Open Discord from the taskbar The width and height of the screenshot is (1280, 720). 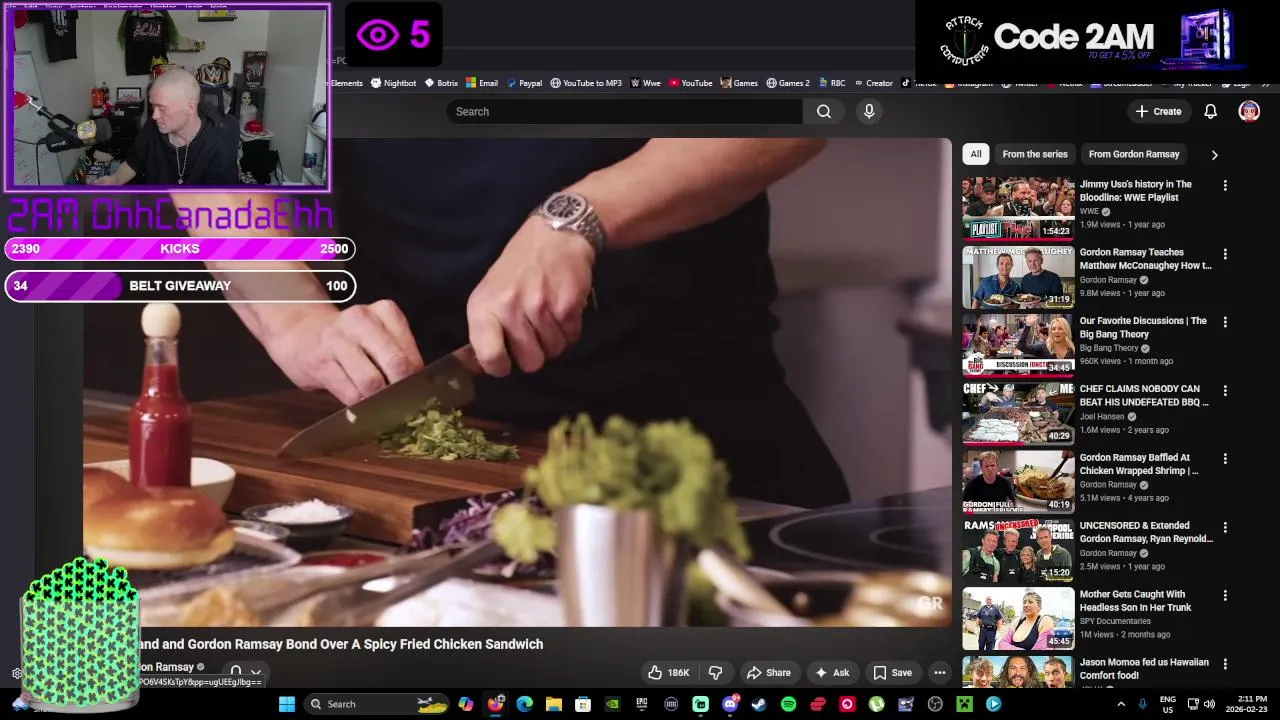coord(730,704)
